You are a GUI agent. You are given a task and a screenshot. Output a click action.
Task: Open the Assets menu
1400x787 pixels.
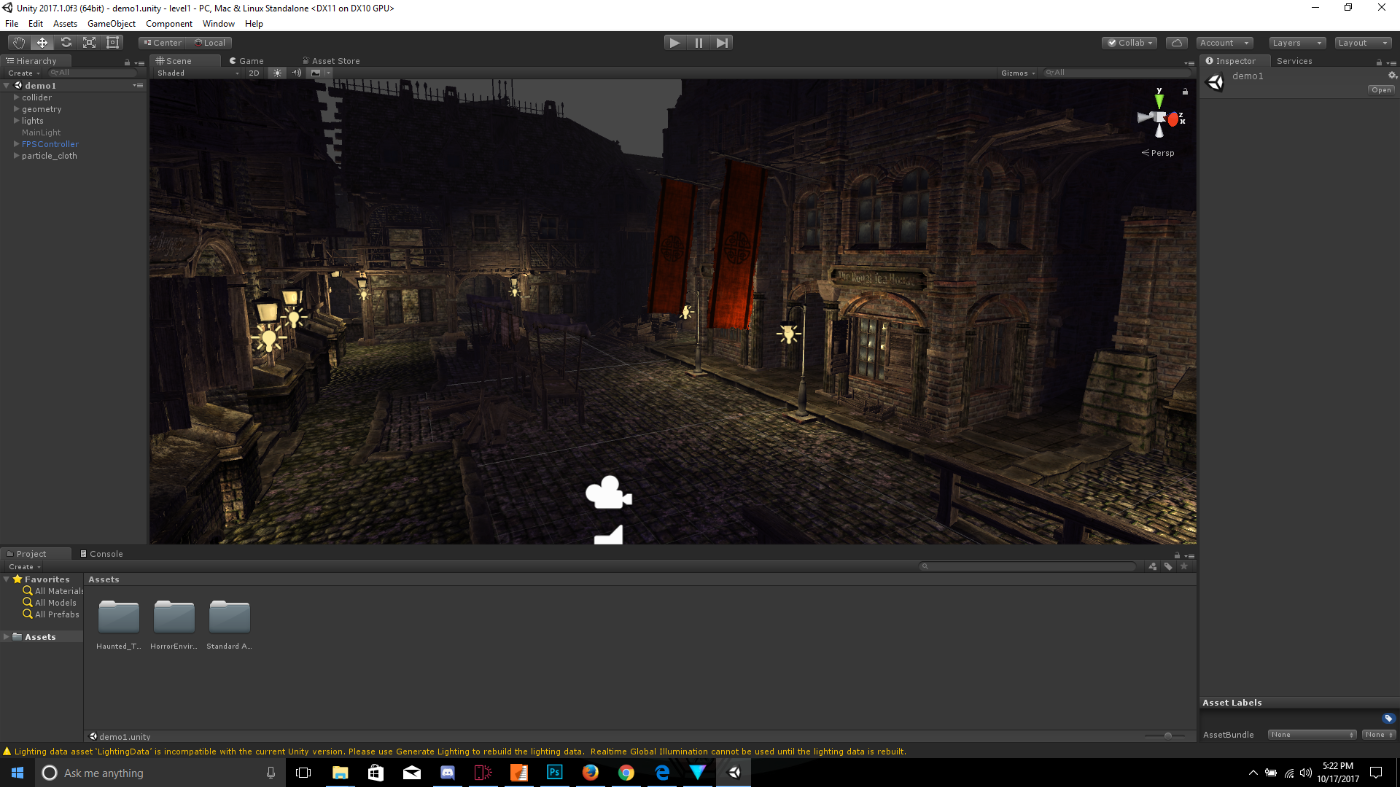click(64, 23)
